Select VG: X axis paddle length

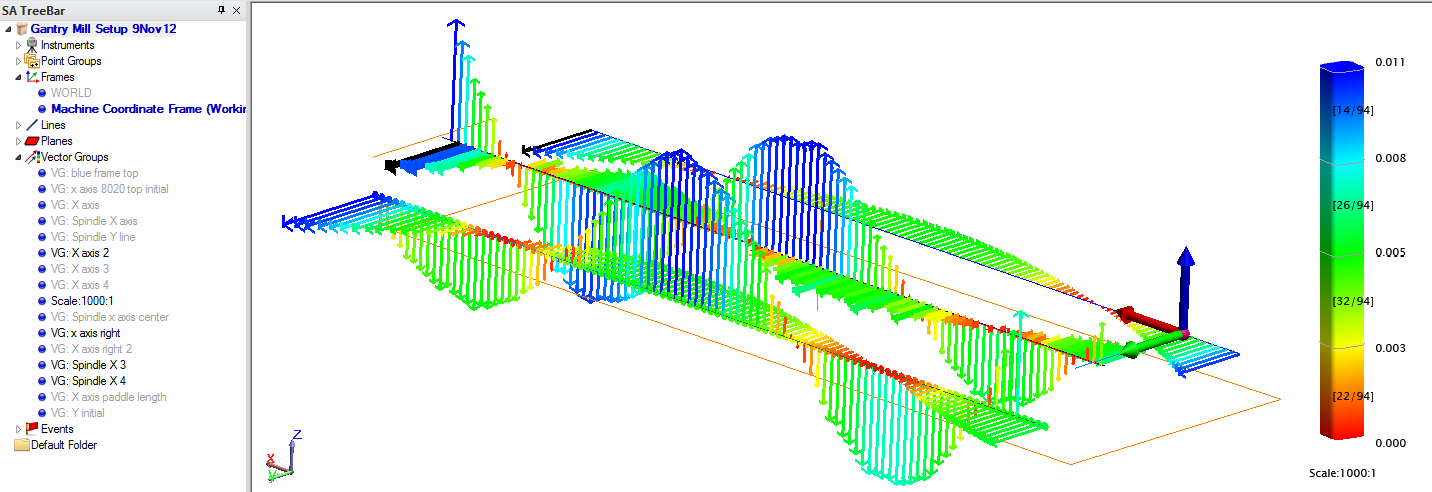108,397
